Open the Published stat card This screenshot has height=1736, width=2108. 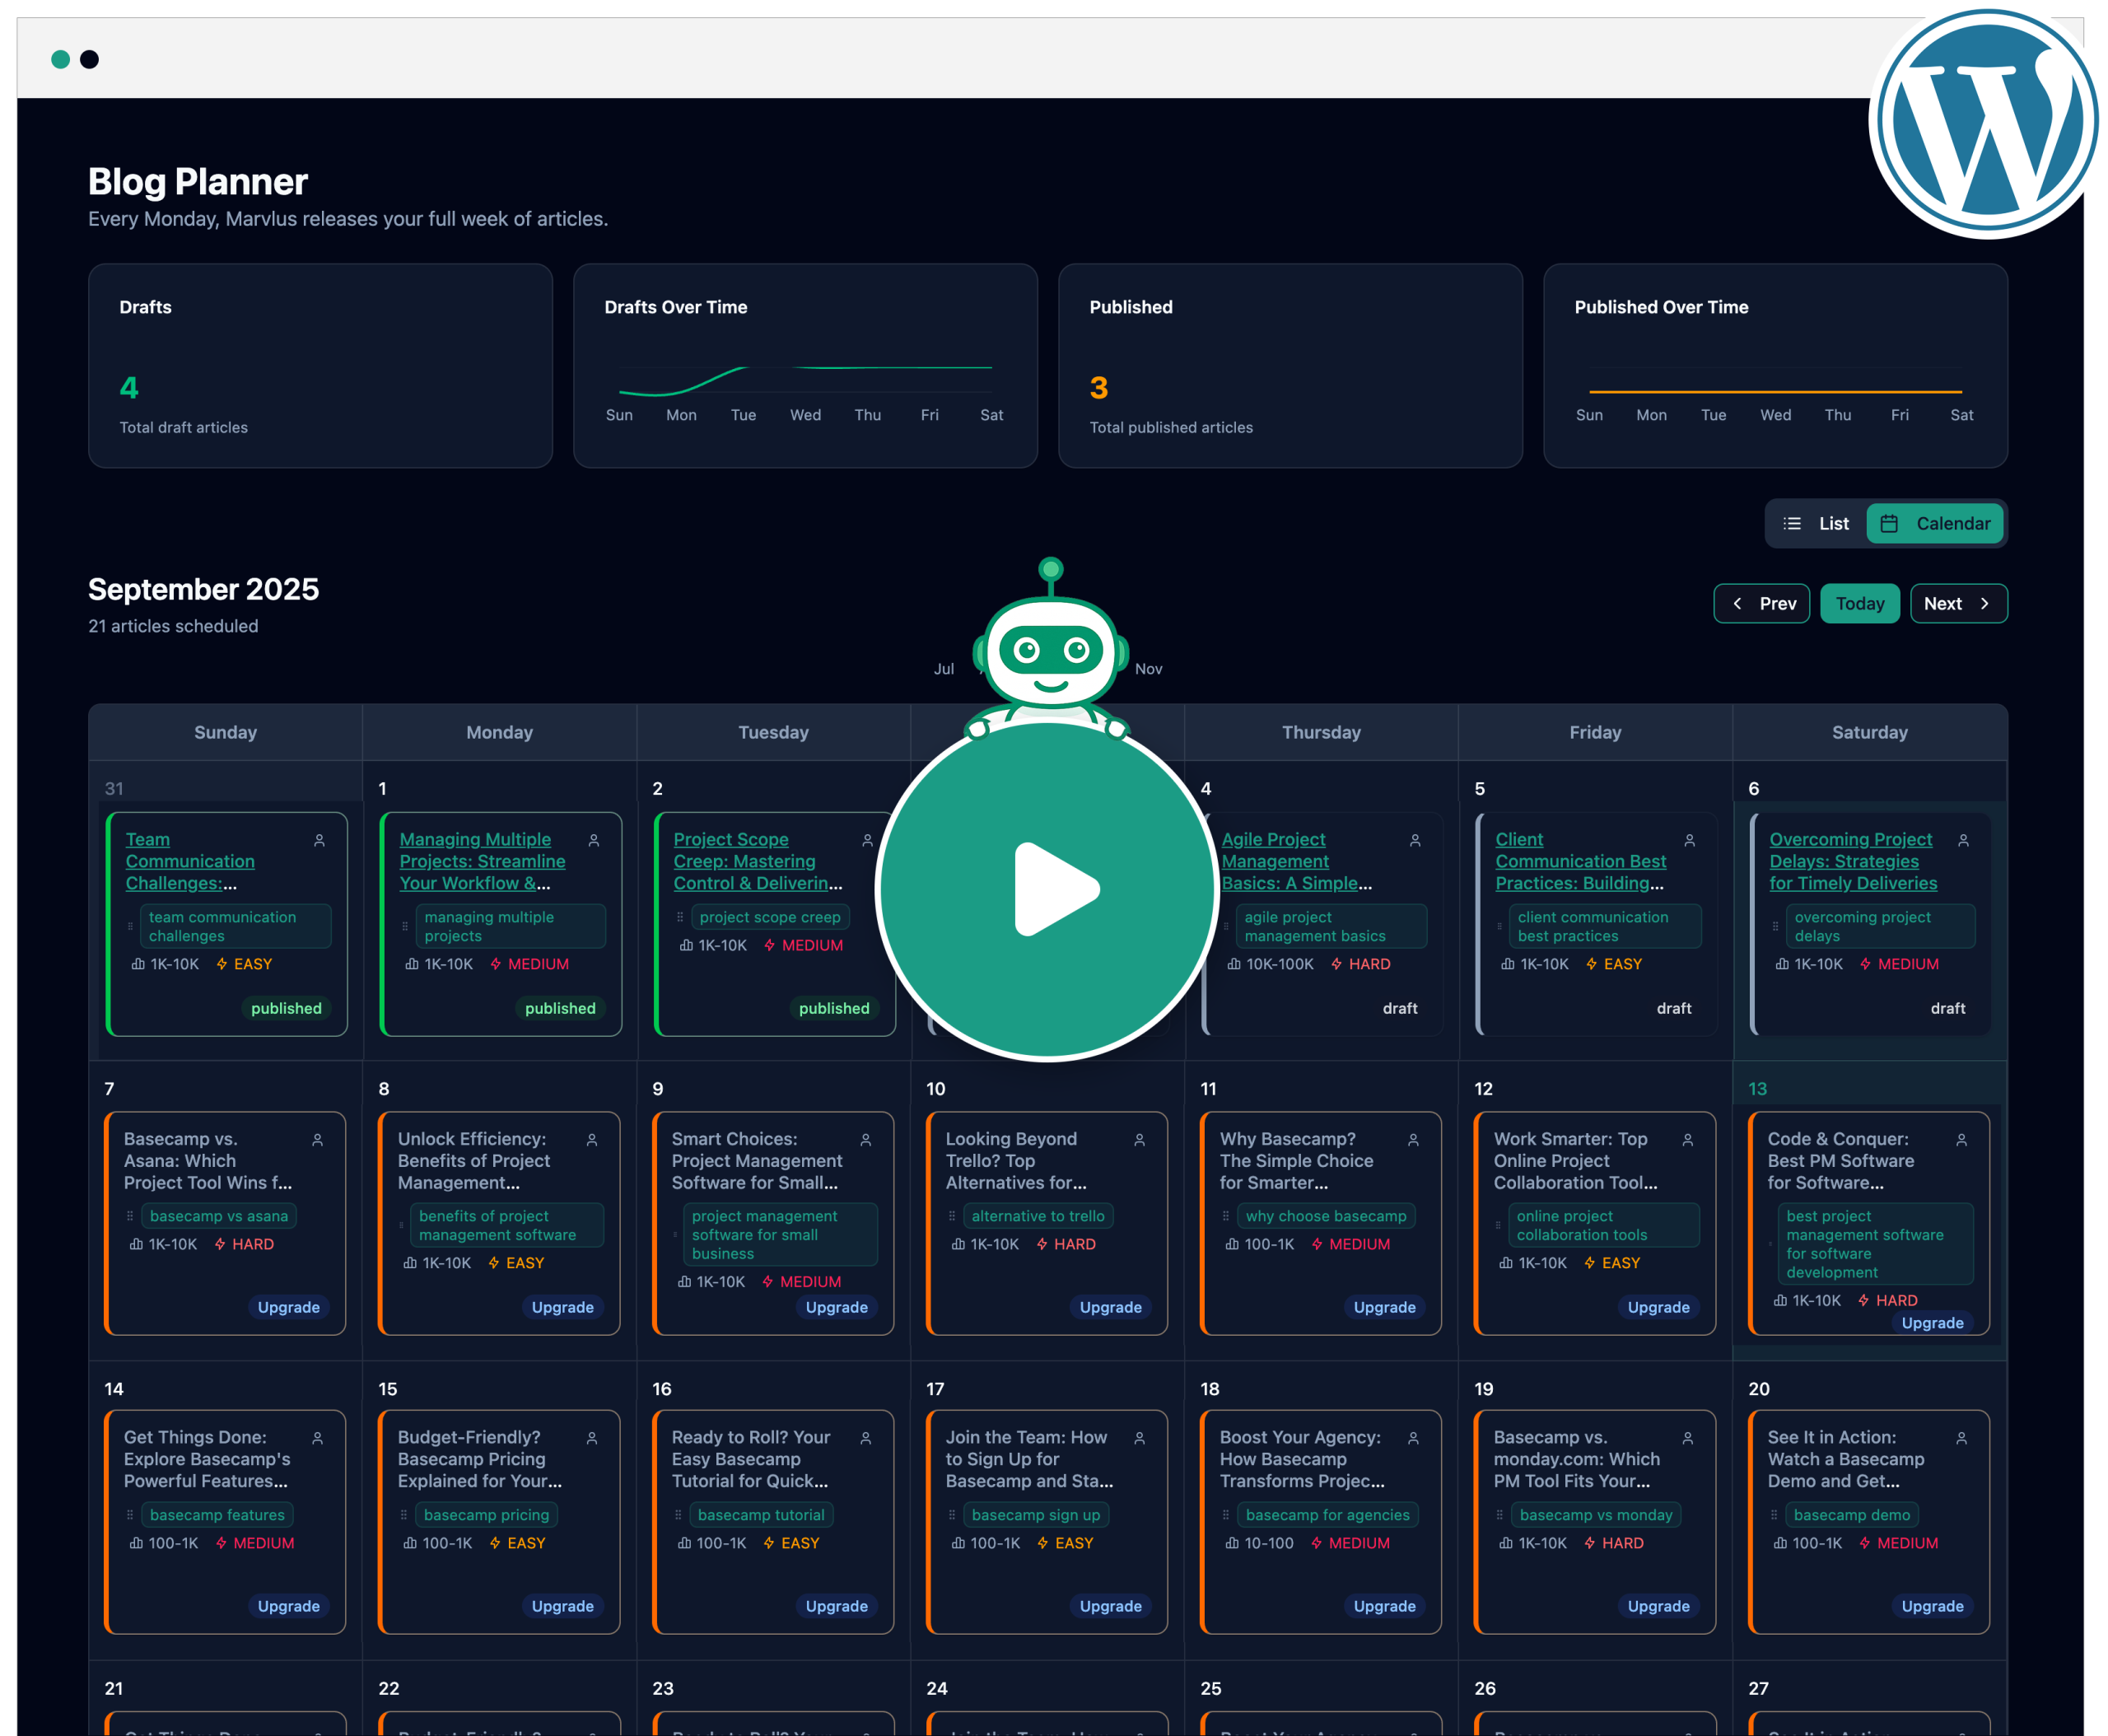[x=1290, y=366]
